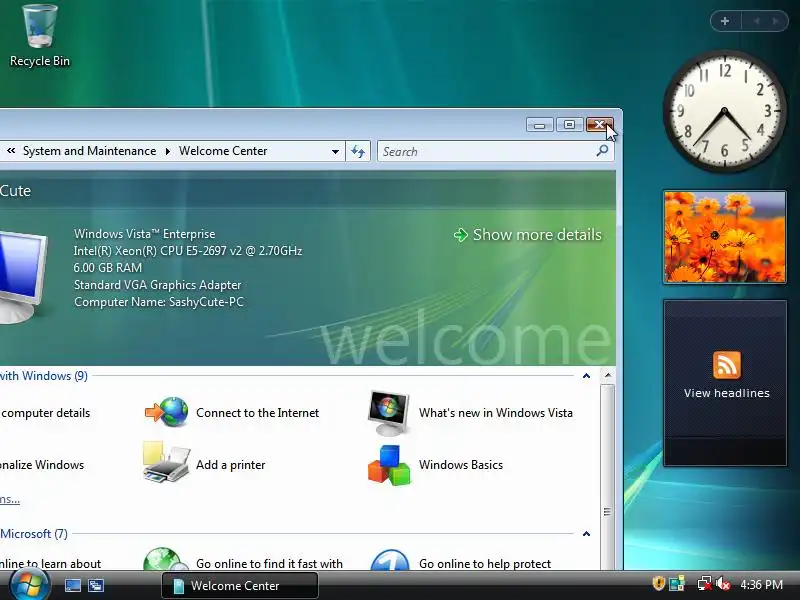Click the sidebar add gadget plus button
800x600 pixels.
(725, 21)
